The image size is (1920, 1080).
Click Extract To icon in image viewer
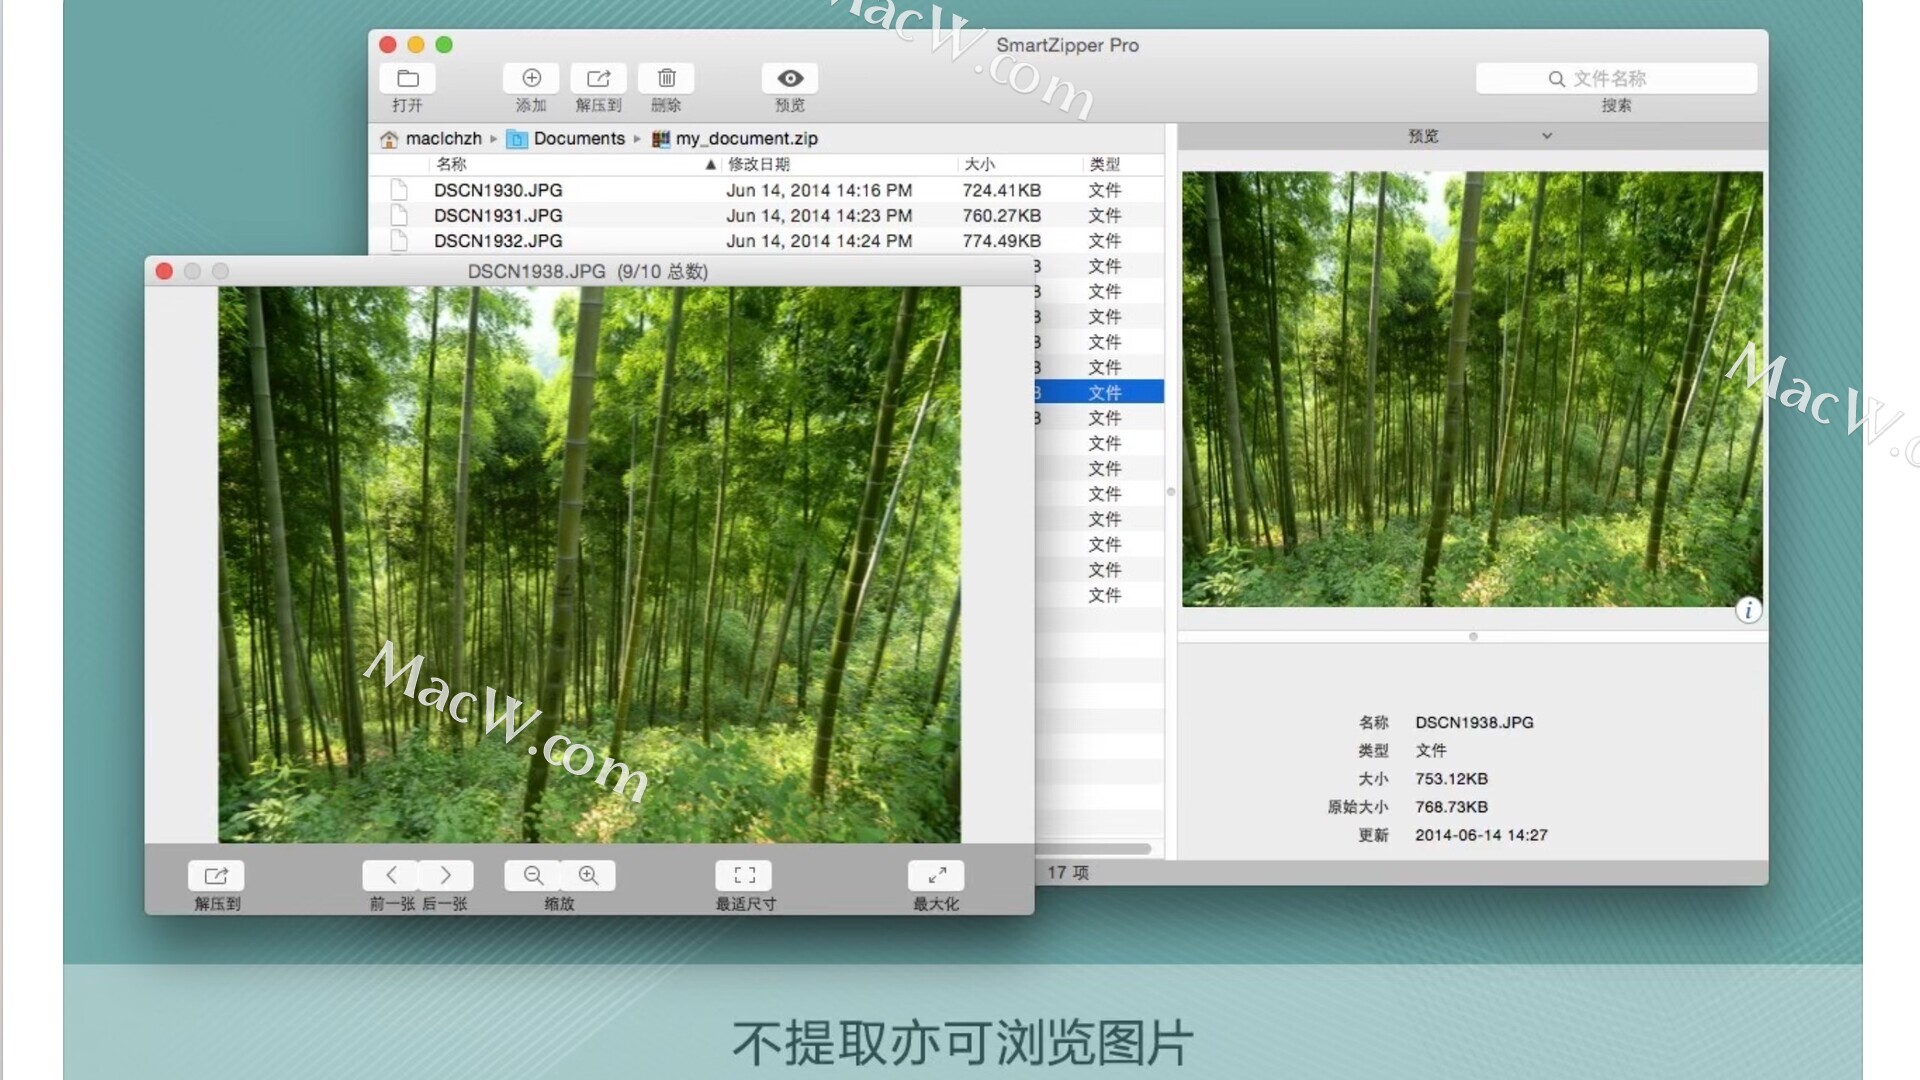216,876
